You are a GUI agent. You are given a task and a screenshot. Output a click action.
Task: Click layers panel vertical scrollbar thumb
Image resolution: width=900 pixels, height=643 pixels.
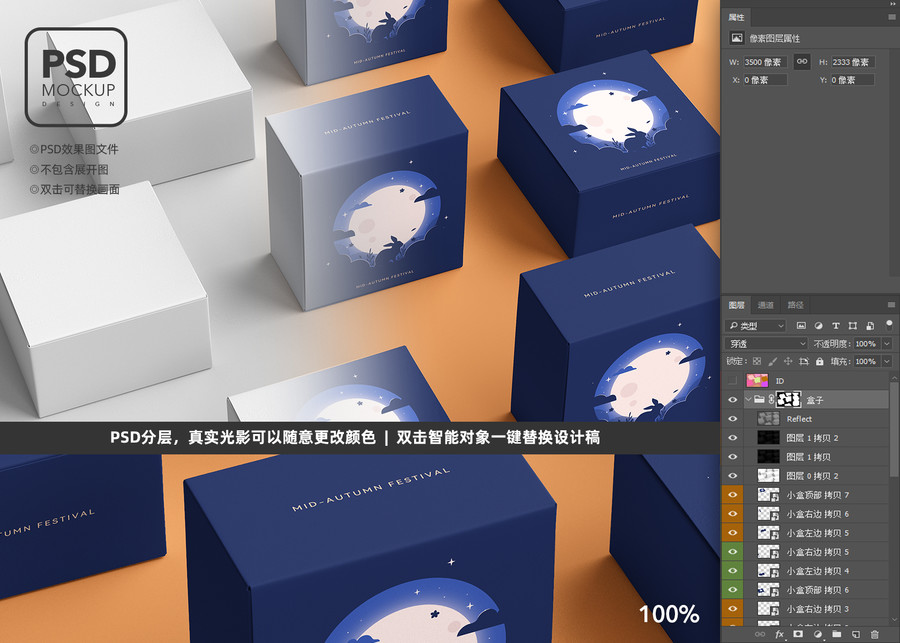pyautogui.click(x=894, y=429)
